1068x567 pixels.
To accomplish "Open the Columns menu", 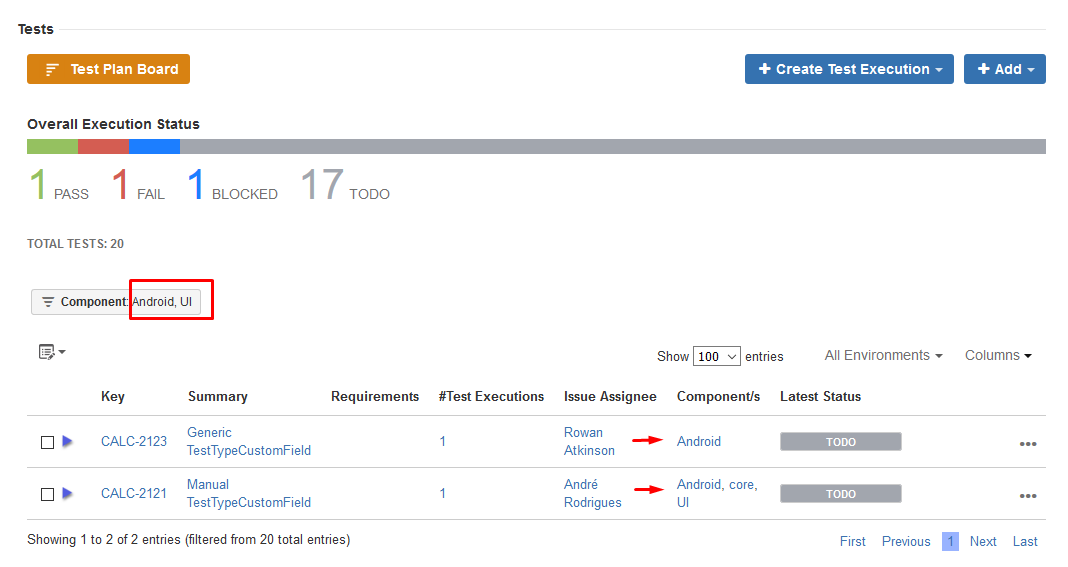I will [997, 355].
